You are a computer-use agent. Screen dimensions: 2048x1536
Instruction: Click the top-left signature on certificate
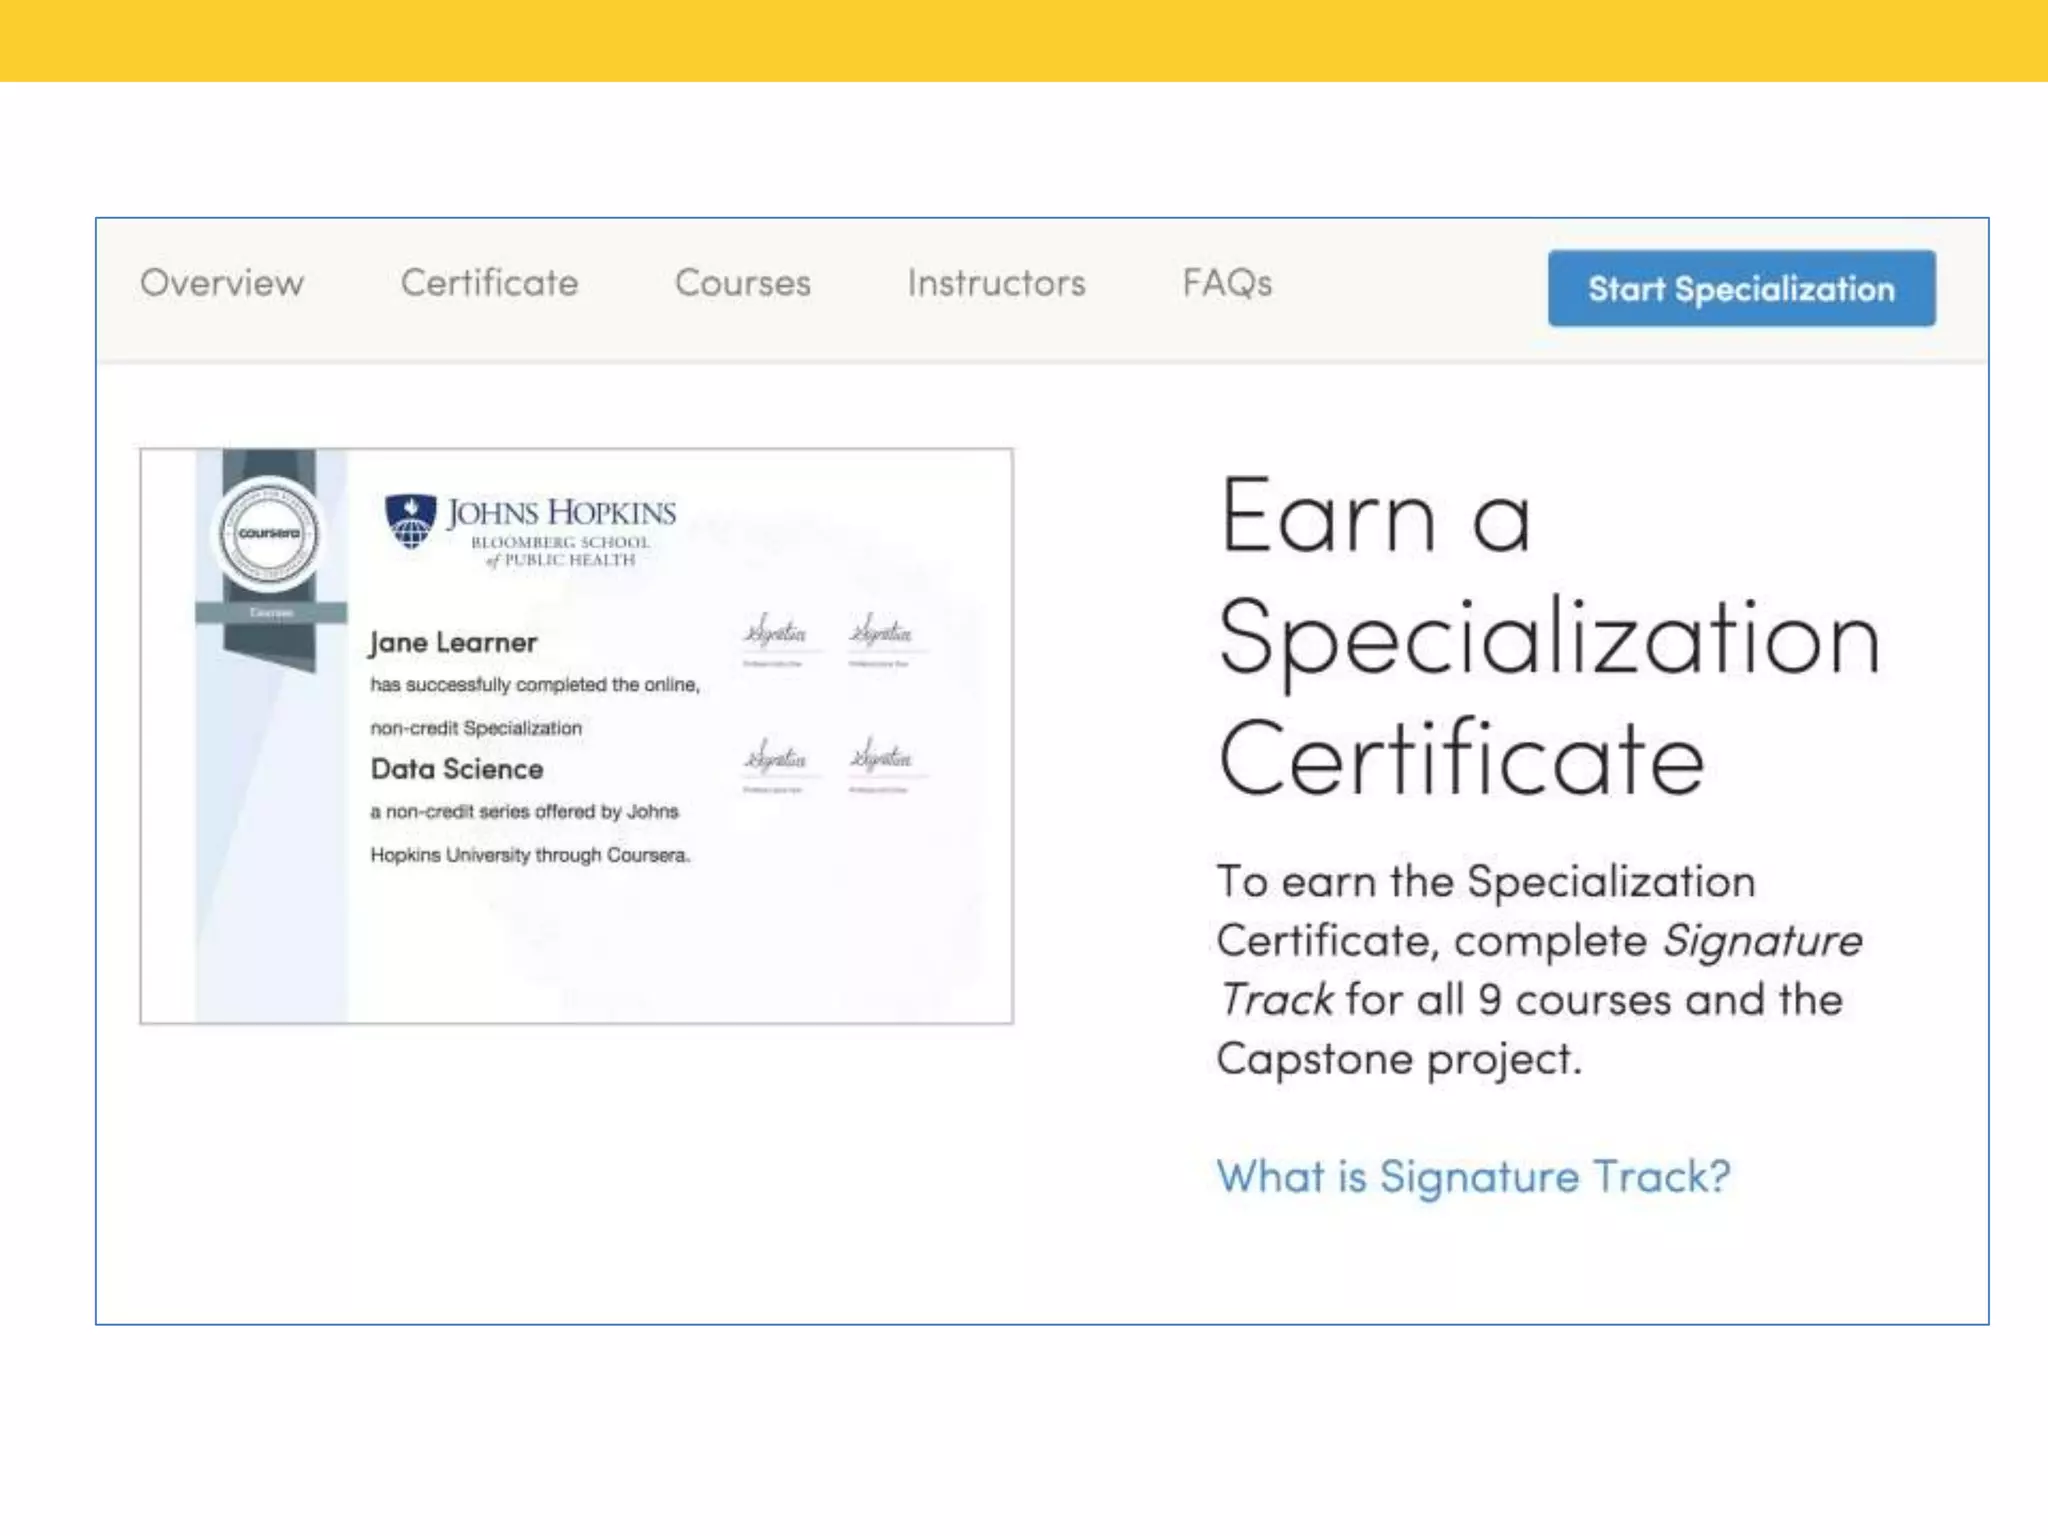[x=774, y=632]
